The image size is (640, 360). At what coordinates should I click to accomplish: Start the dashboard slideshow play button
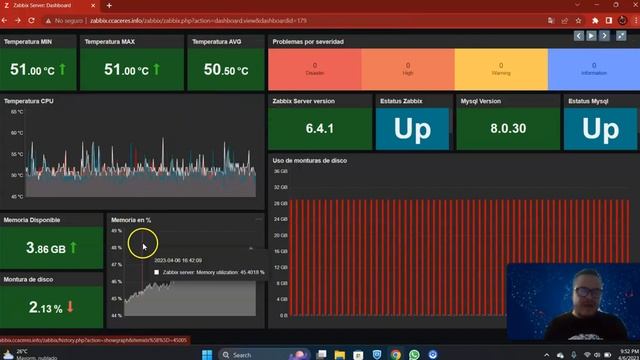[x=591, y=36]
